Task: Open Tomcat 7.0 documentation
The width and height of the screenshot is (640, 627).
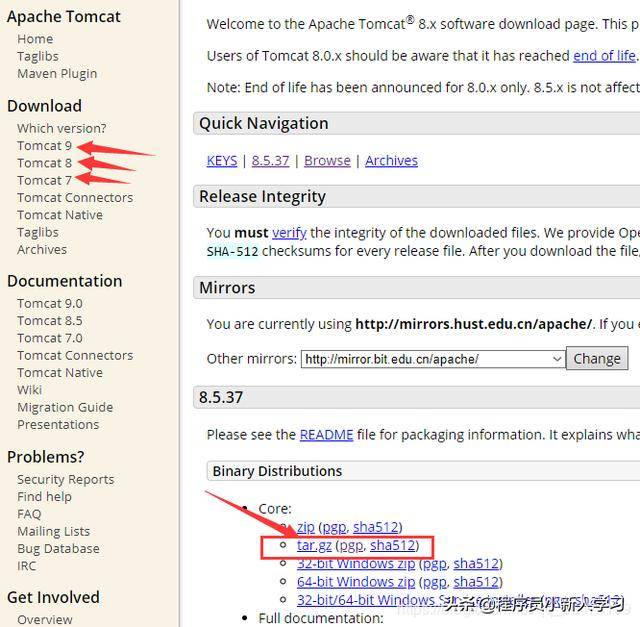Action: [x=50, y=338]
